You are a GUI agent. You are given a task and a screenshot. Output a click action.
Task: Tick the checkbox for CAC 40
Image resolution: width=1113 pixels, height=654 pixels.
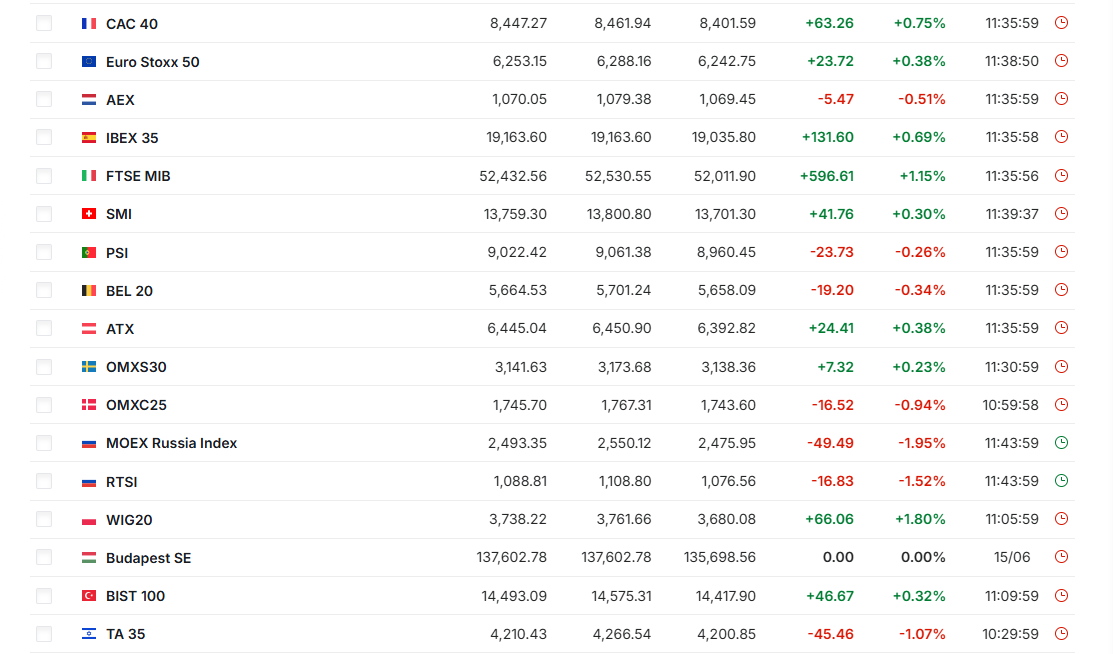[x=44, y=23]
